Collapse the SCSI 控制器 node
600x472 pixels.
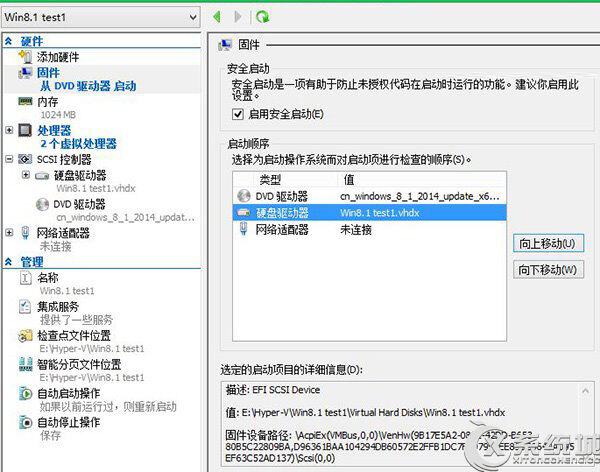(9, 159)
